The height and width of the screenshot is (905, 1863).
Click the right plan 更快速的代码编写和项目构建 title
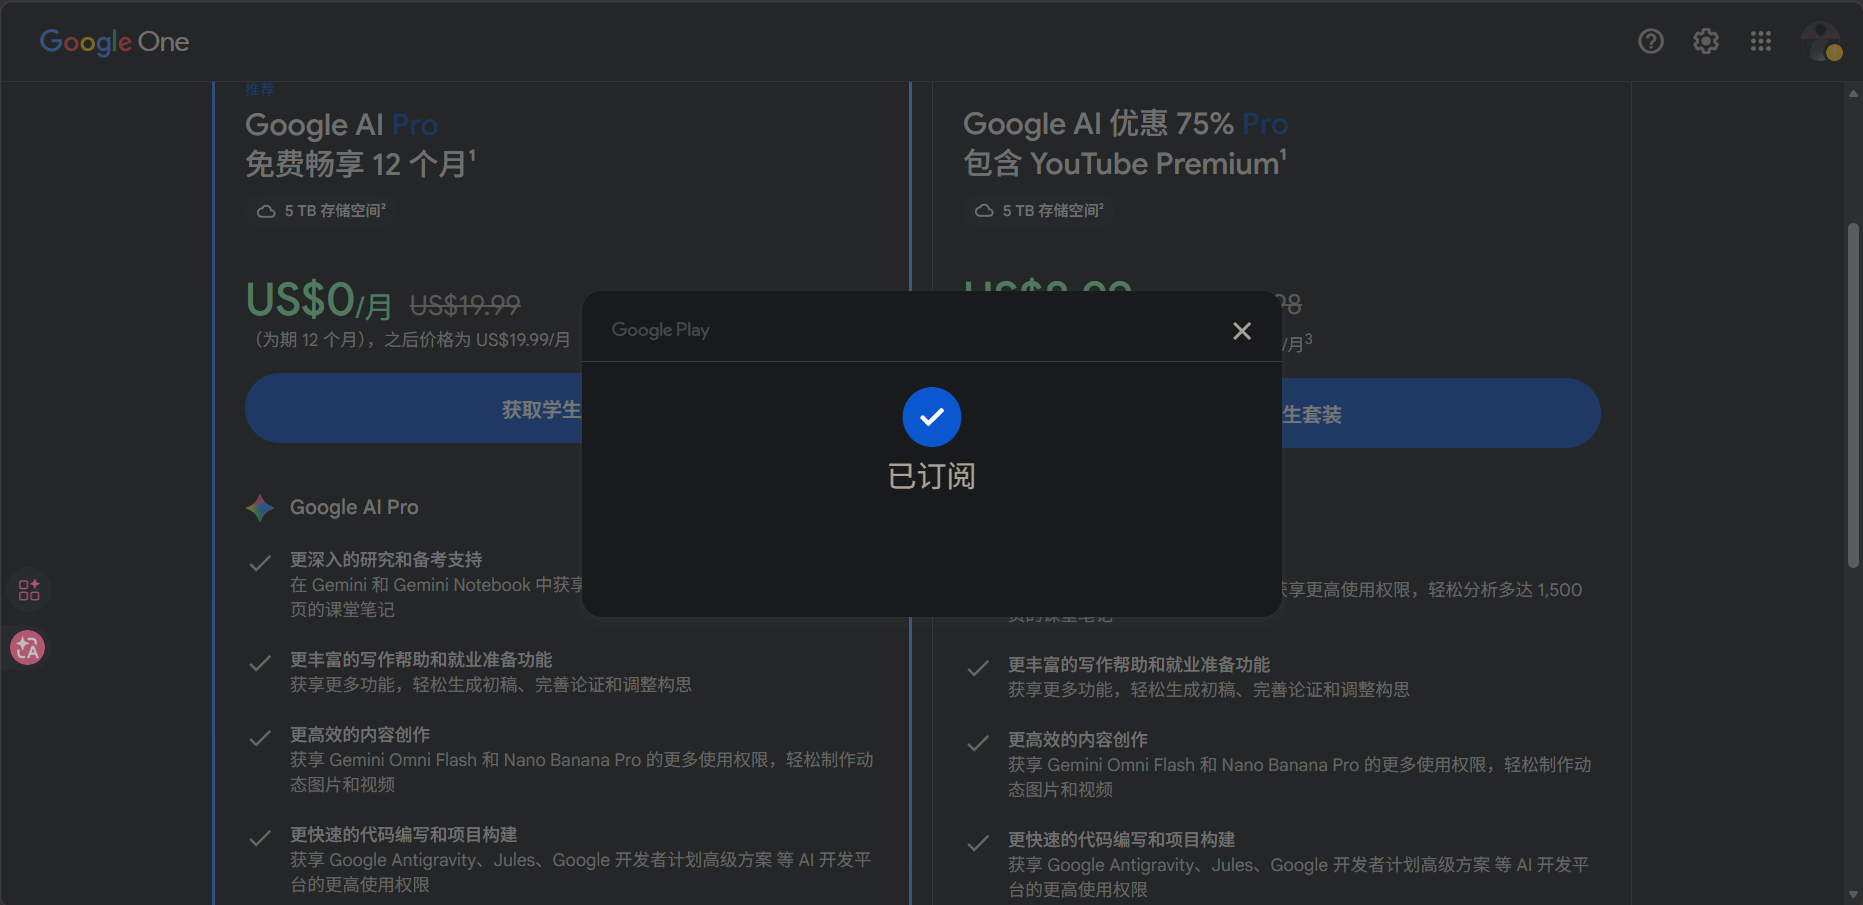pos(1122,840)
